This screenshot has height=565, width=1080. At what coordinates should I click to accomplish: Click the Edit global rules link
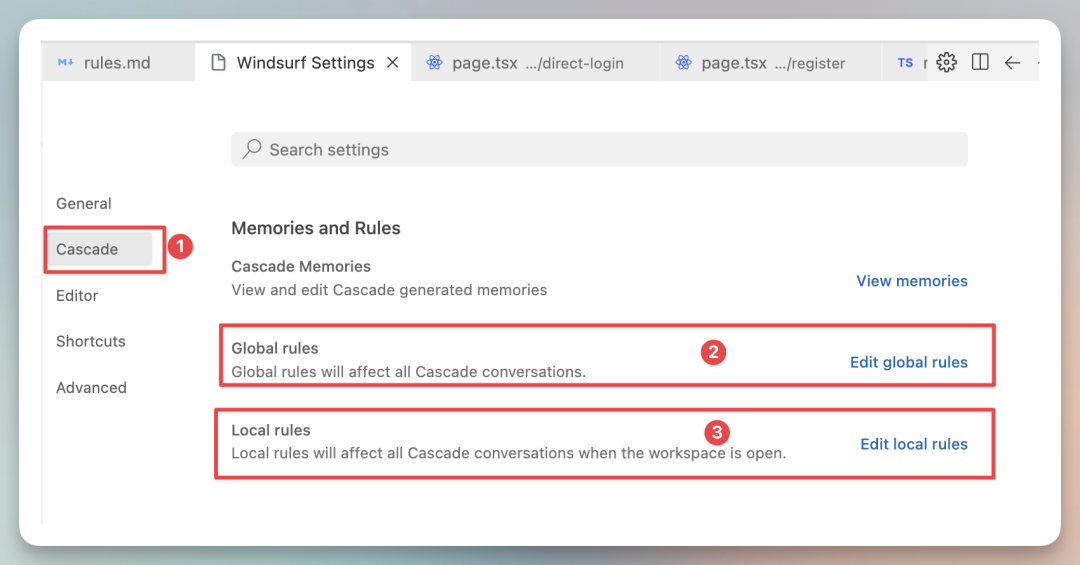(908, 362)
